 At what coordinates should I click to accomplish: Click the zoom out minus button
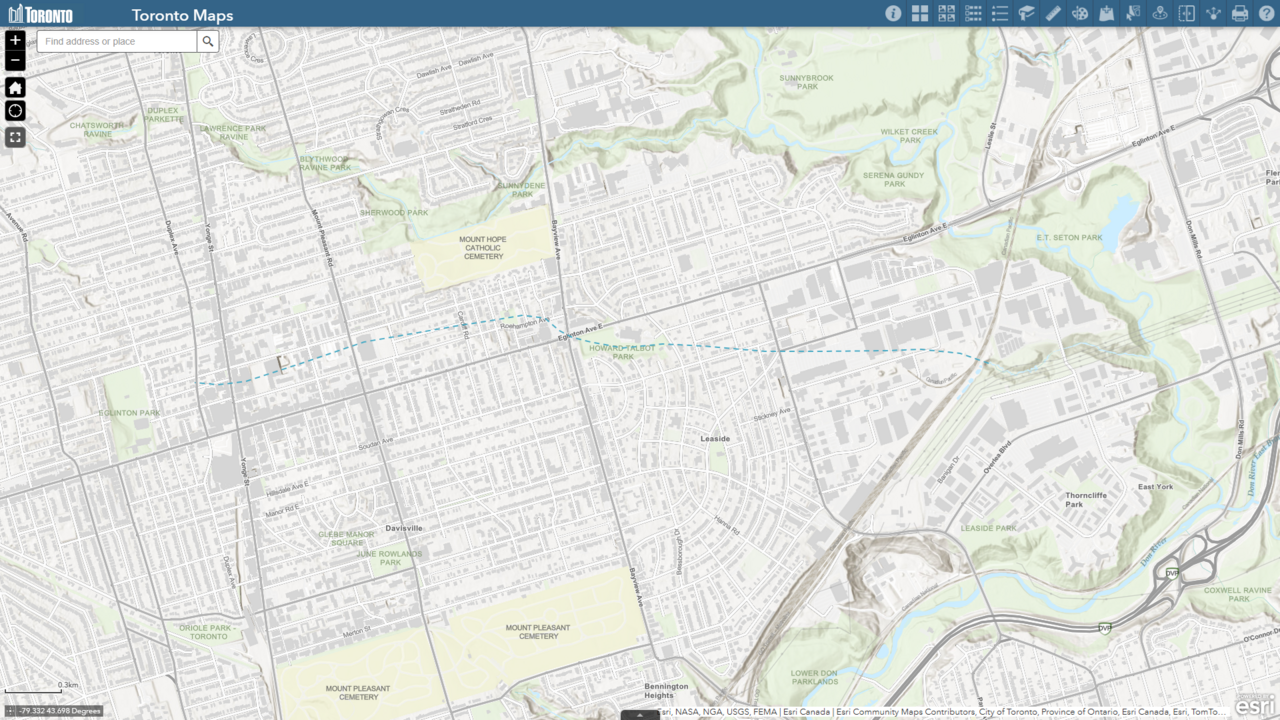(15, 62)
